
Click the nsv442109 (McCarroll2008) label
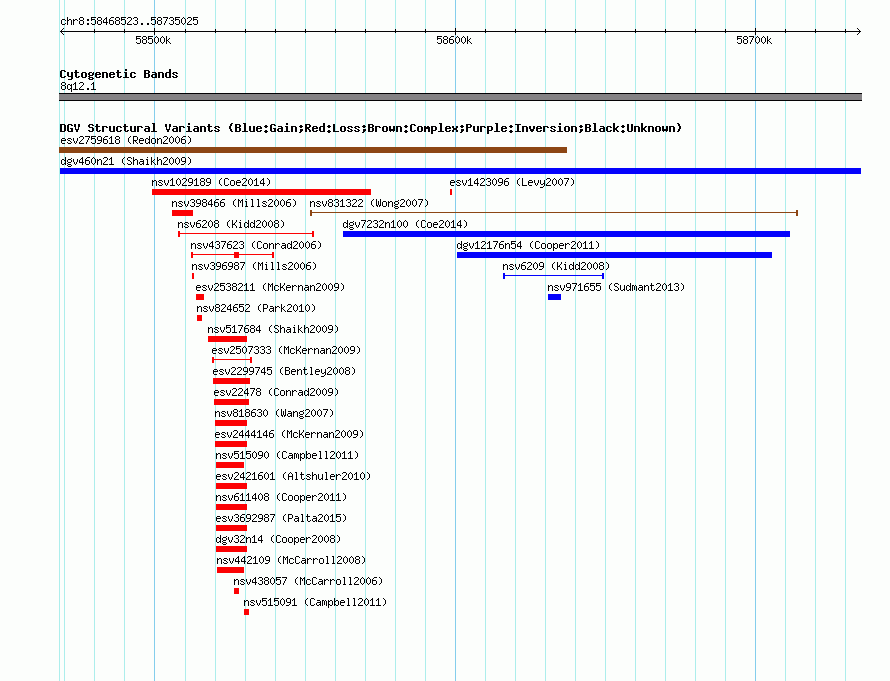291,560
